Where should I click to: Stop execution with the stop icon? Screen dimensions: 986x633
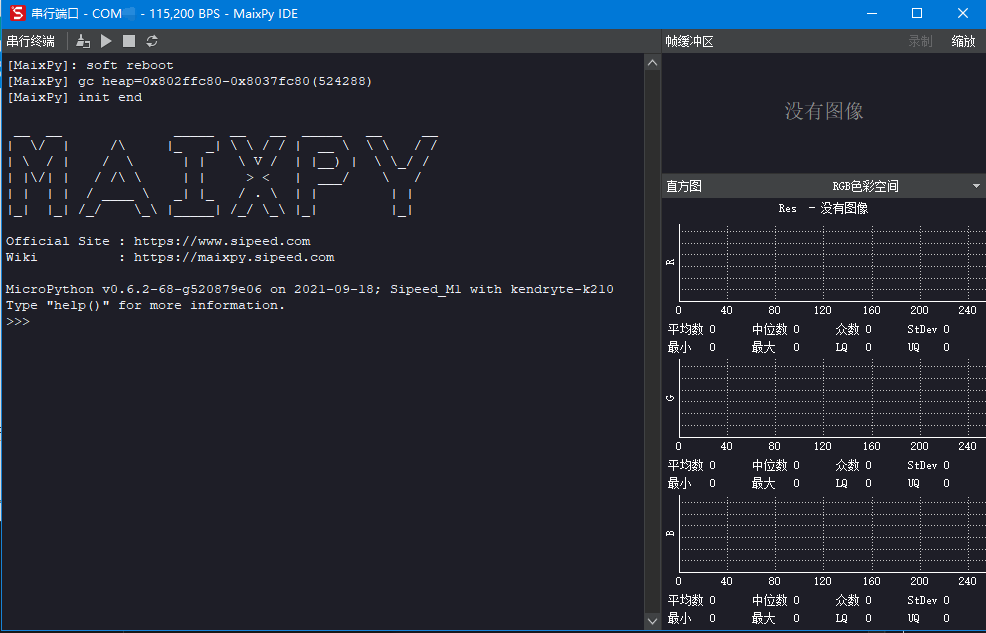tap(129, 41)
